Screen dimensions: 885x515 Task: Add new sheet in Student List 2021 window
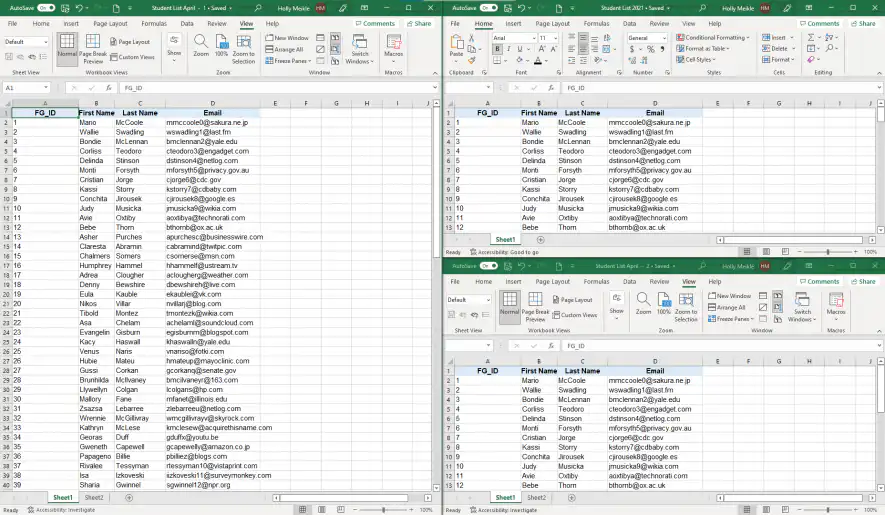pos(540,239)
